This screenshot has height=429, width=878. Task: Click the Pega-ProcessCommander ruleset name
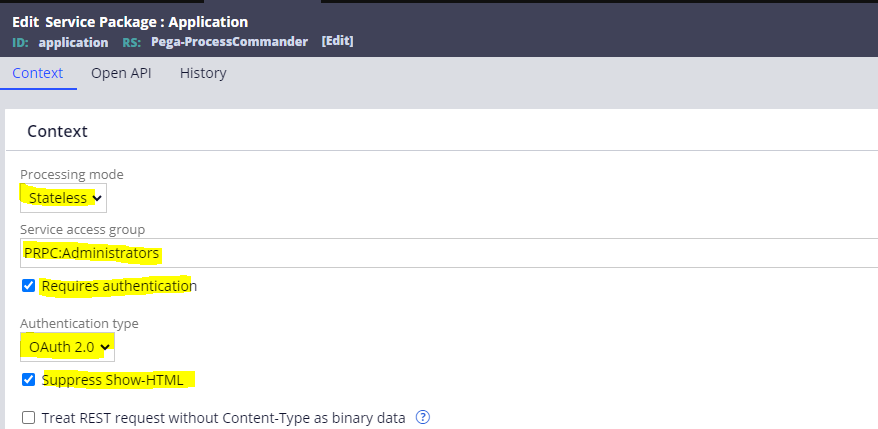pos(231,42)
